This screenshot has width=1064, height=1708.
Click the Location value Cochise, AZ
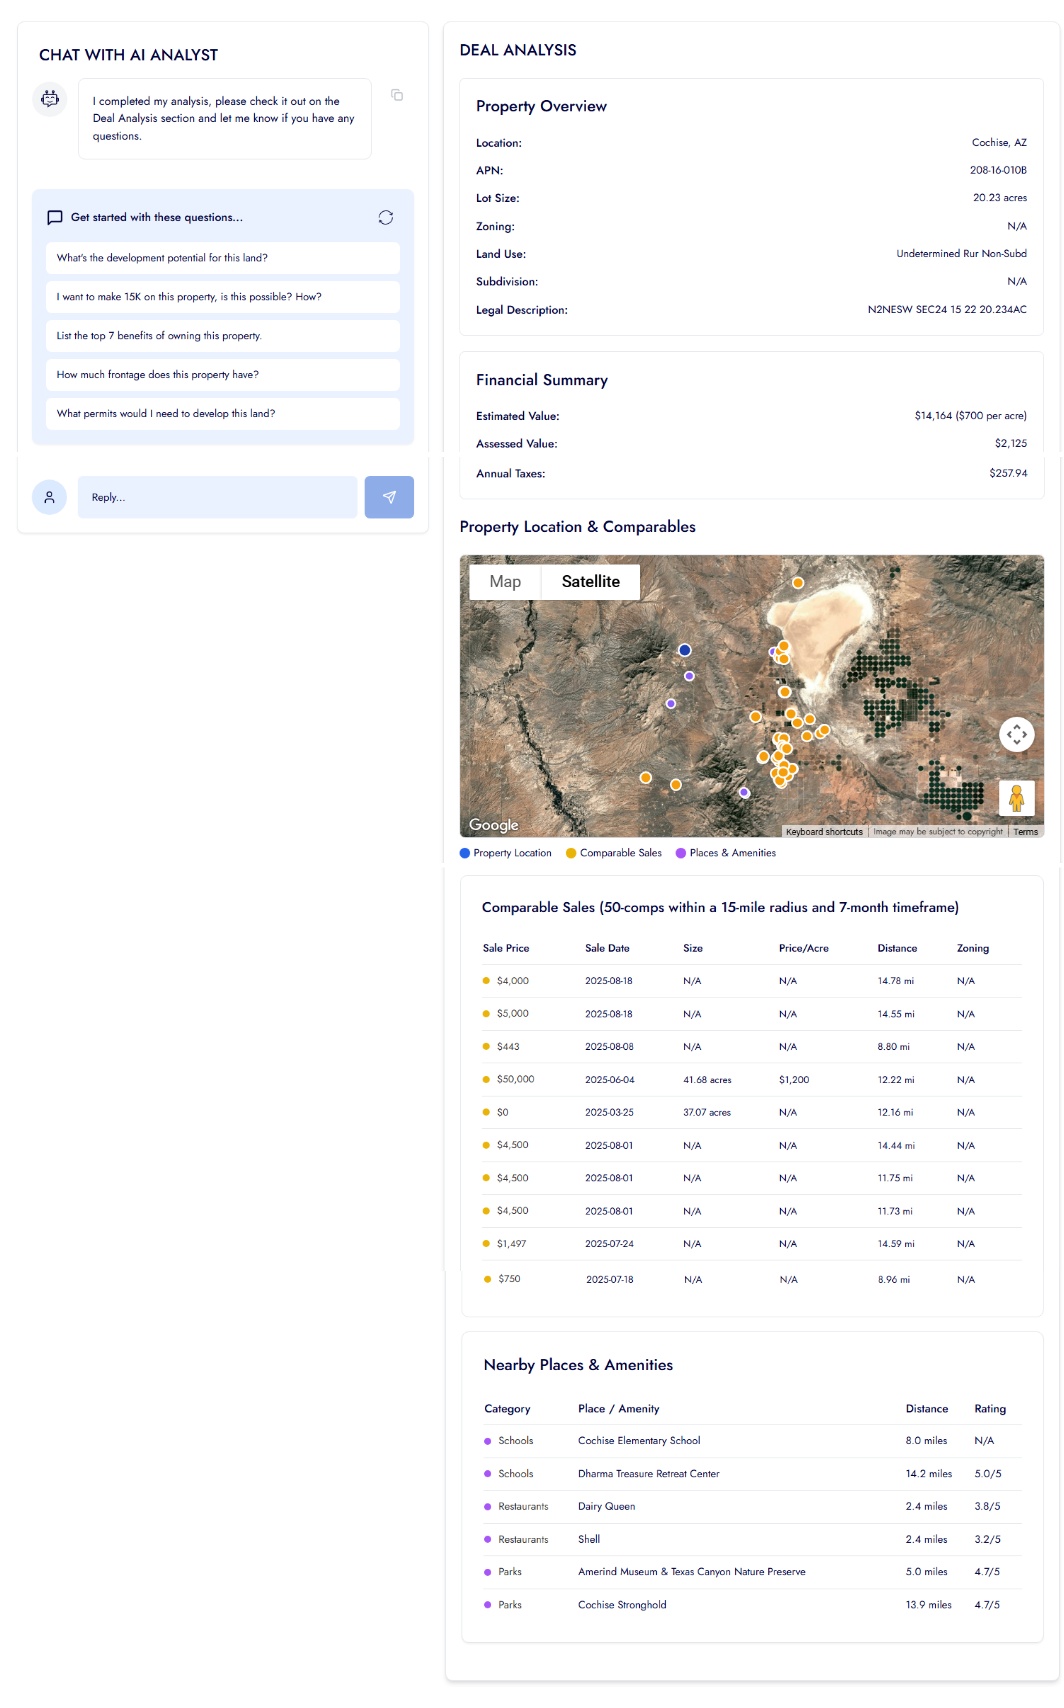tap(999, 143)
